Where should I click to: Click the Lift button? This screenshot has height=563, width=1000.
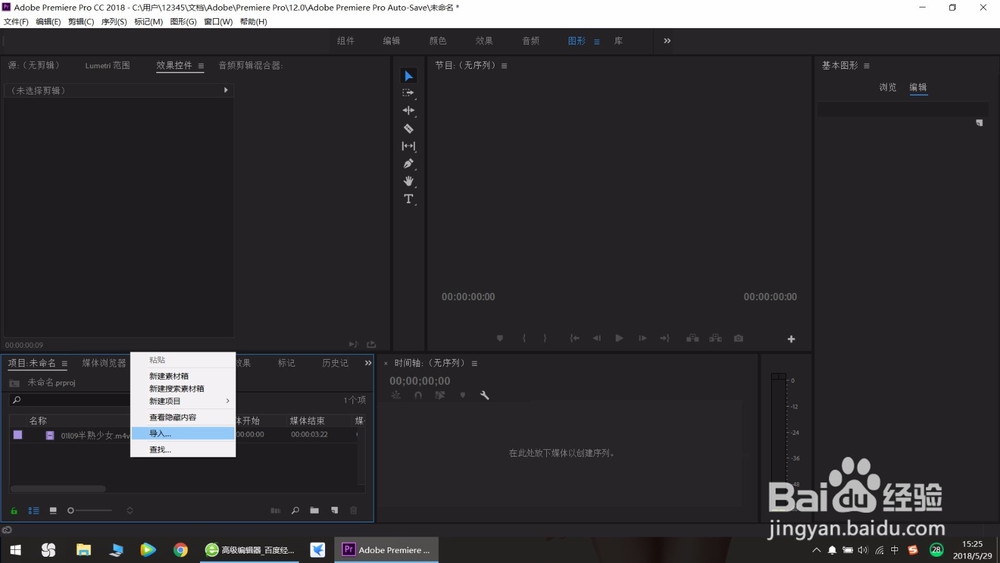pyautogui.click(x=692, y=339)
